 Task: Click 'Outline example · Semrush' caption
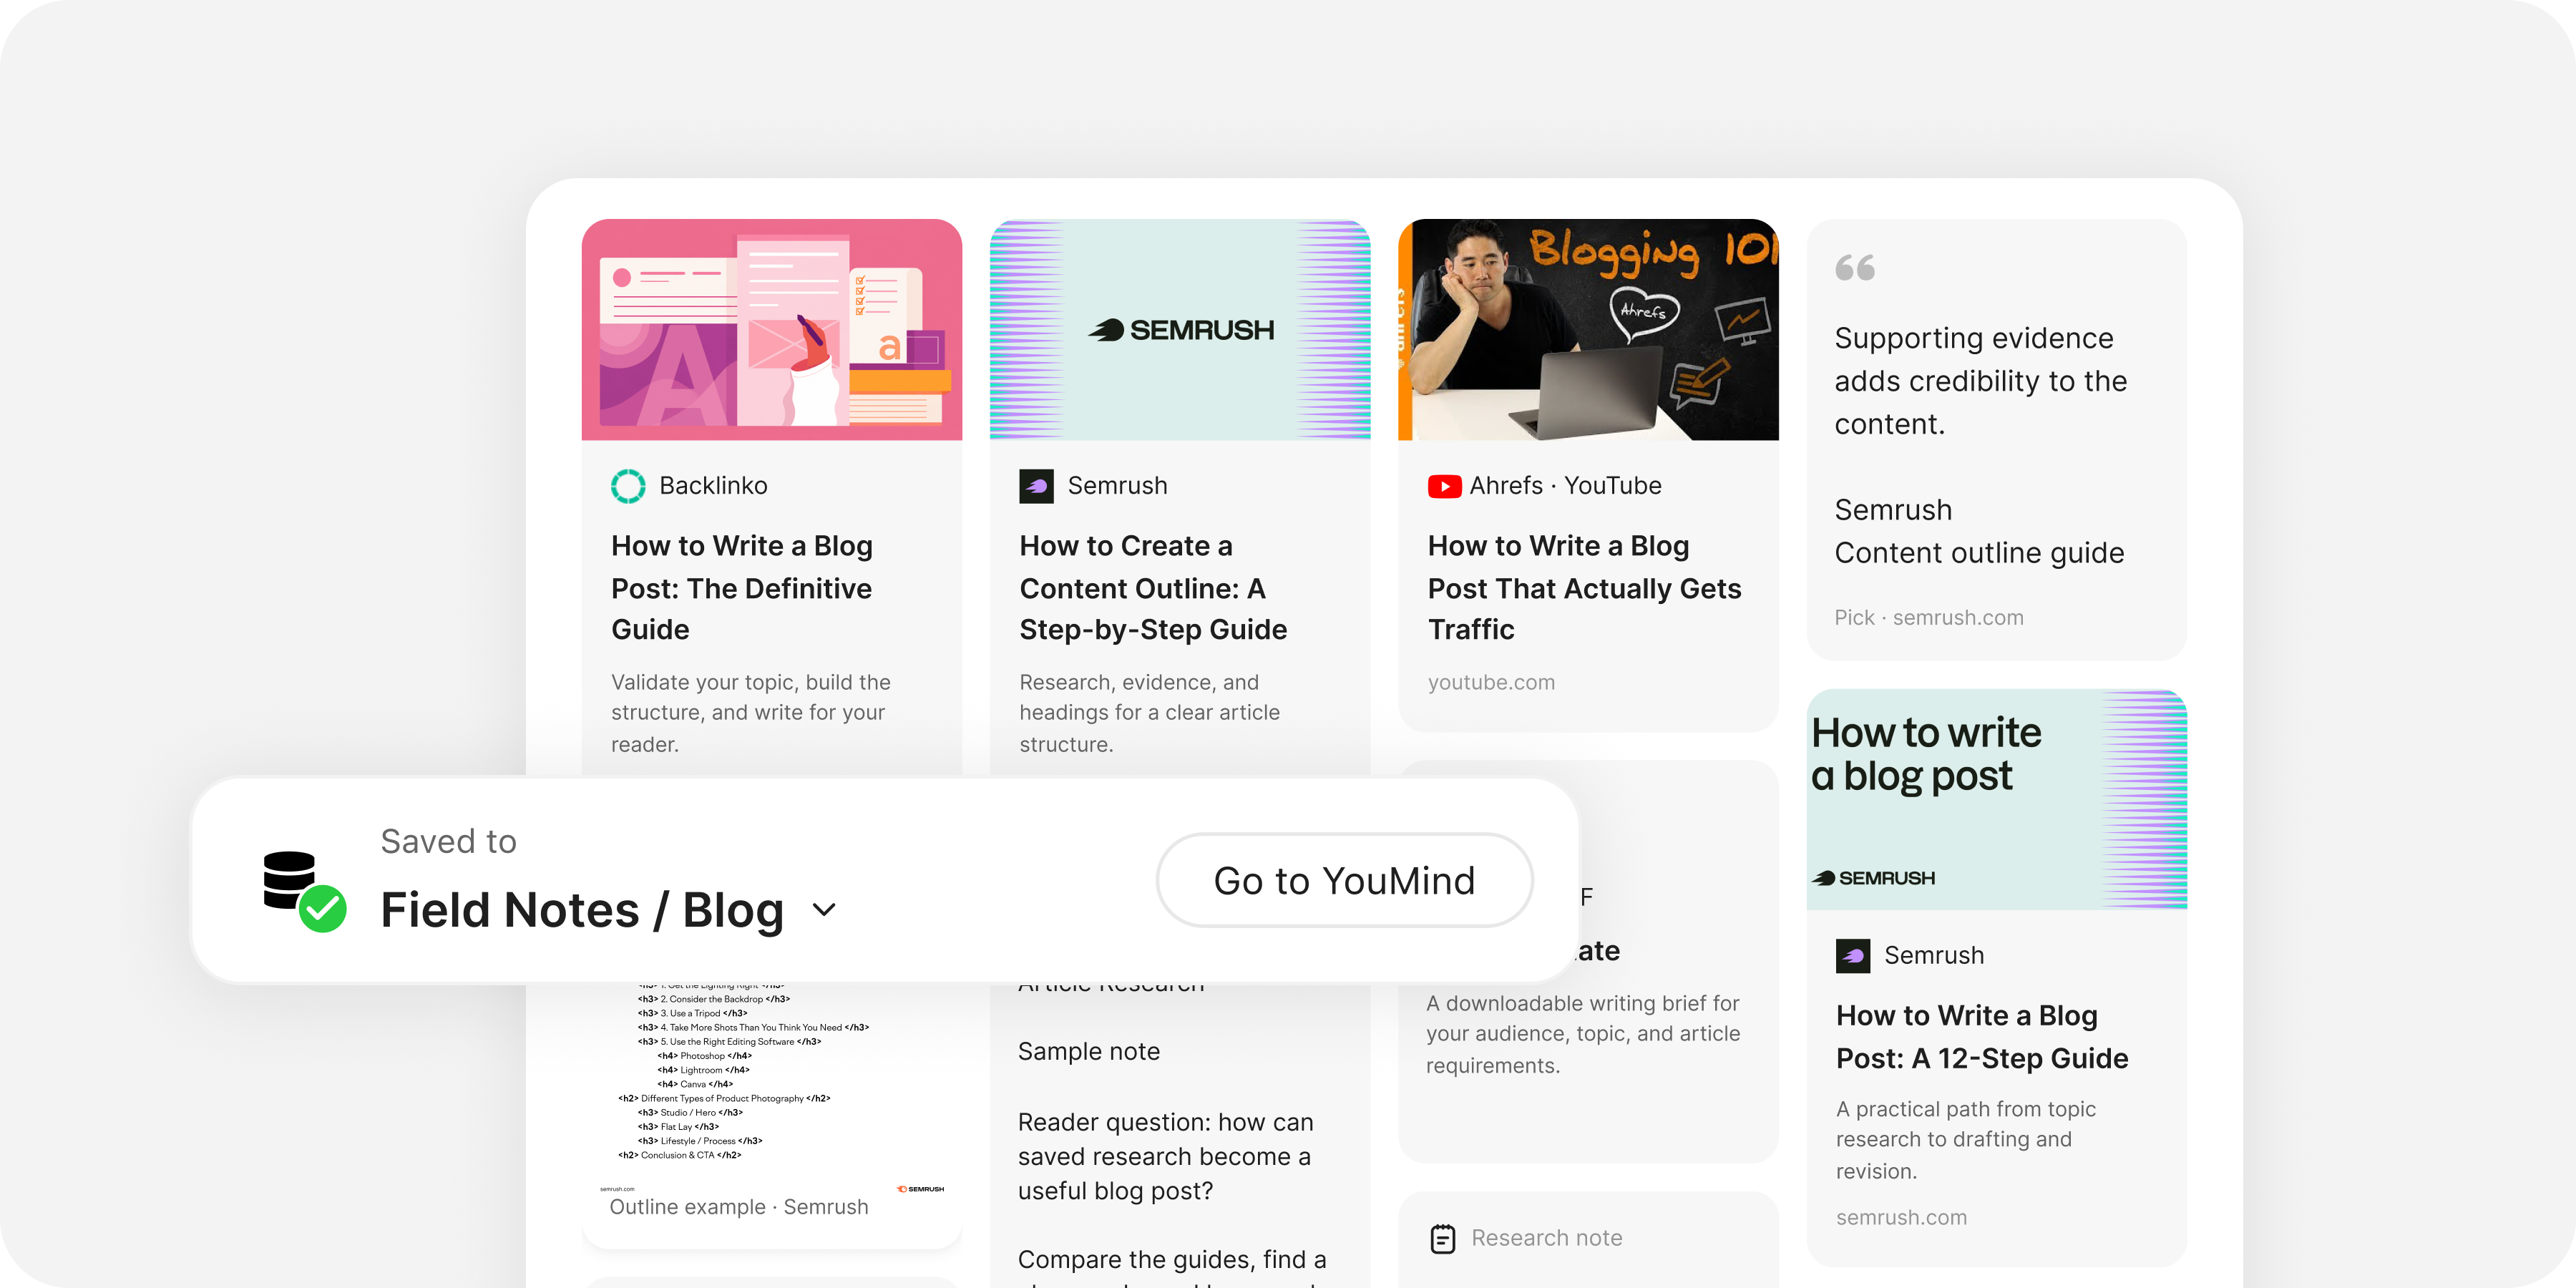pyautogui.click(x=739, y=1207)
